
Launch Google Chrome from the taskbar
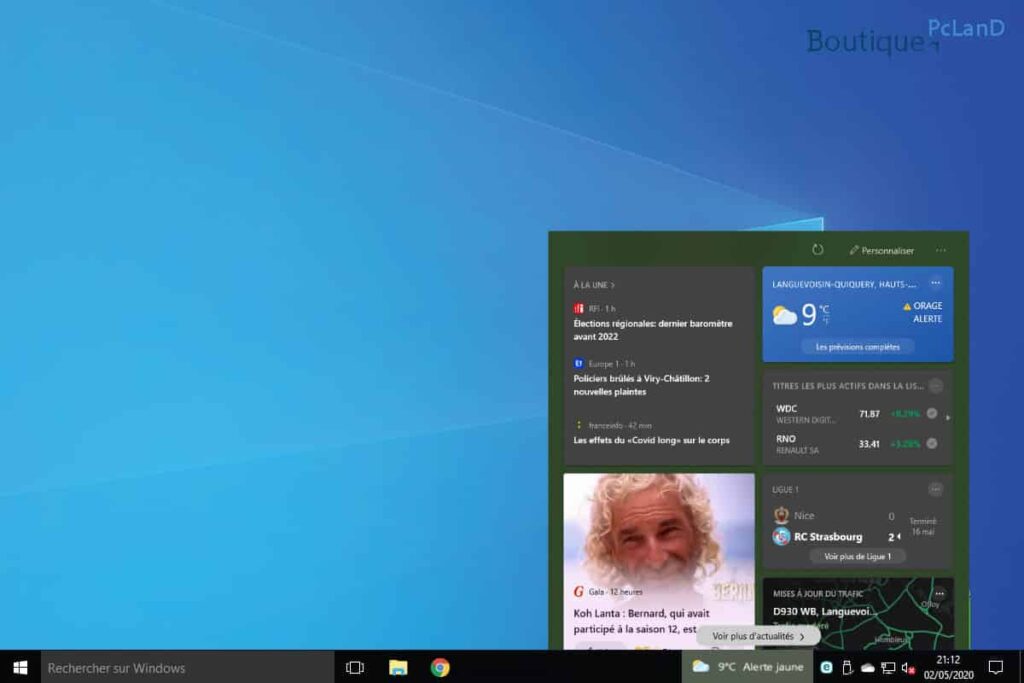tap(440, 667)
